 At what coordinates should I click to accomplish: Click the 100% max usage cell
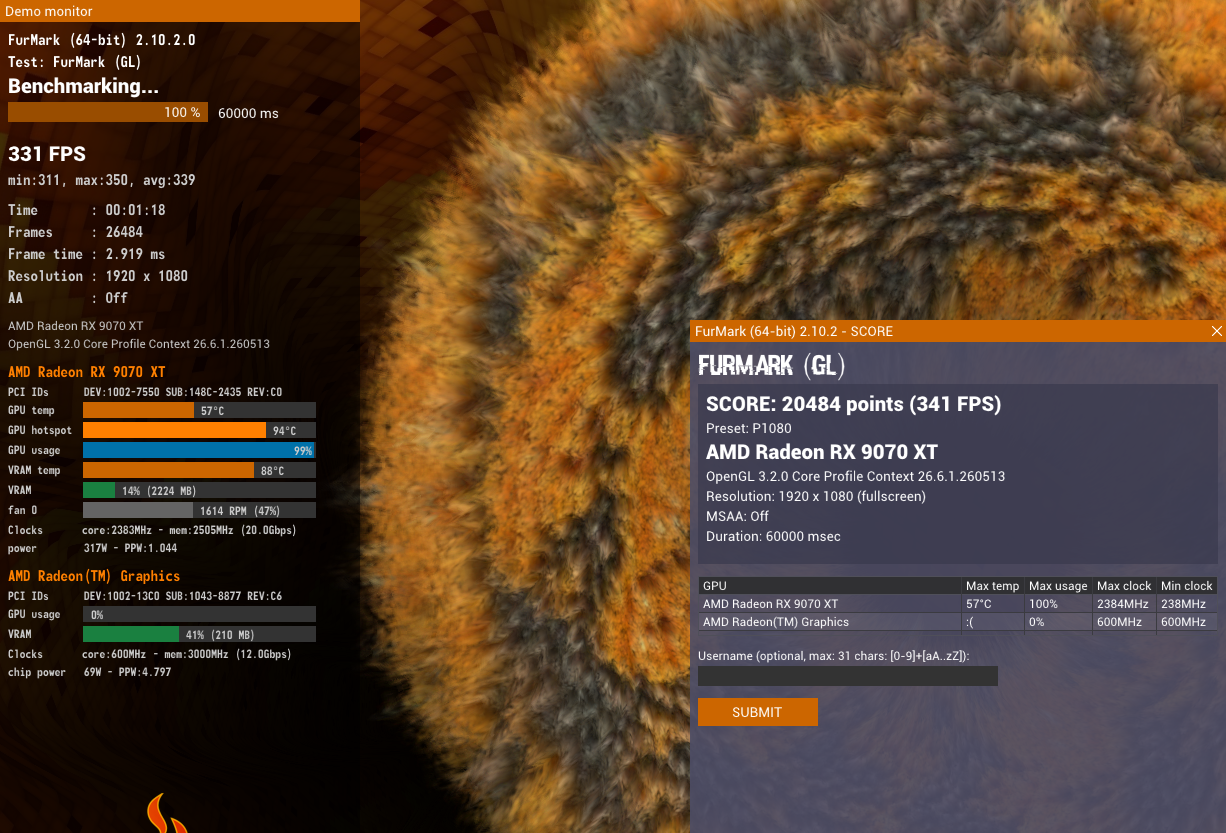pyautogui.click(x=1058, y=604)
